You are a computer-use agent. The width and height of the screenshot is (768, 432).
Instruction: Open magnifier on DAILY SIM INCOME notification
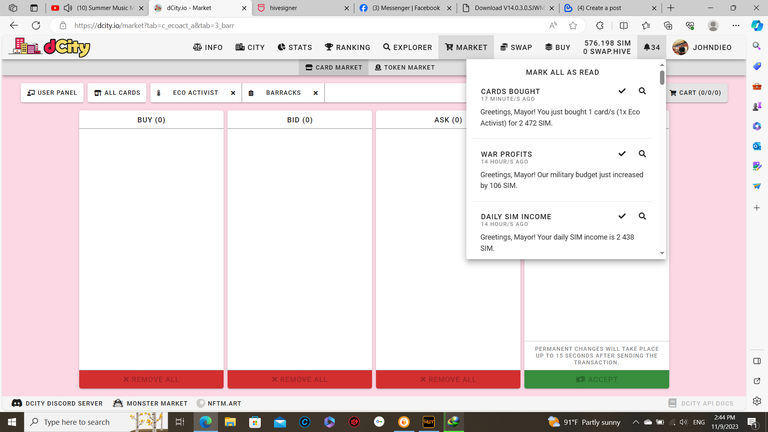[x=642, y=216]
